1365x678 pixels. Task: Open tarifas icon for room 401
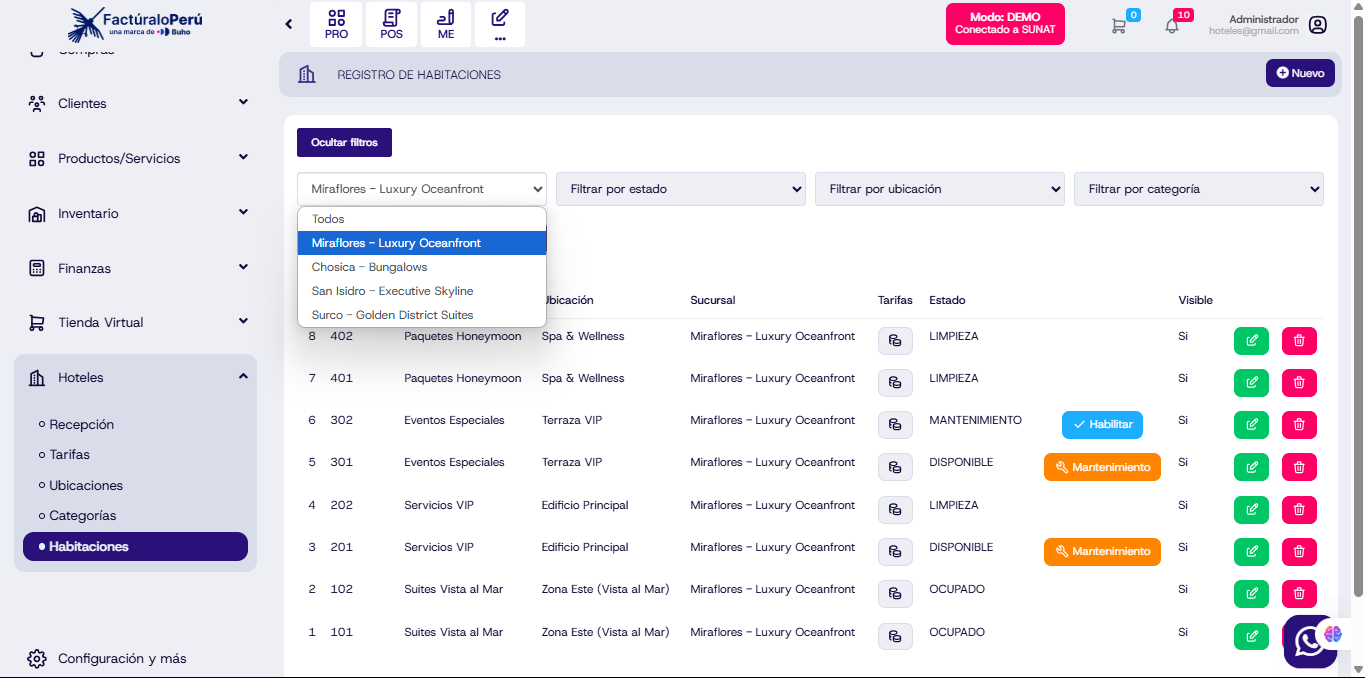[895, 383]
